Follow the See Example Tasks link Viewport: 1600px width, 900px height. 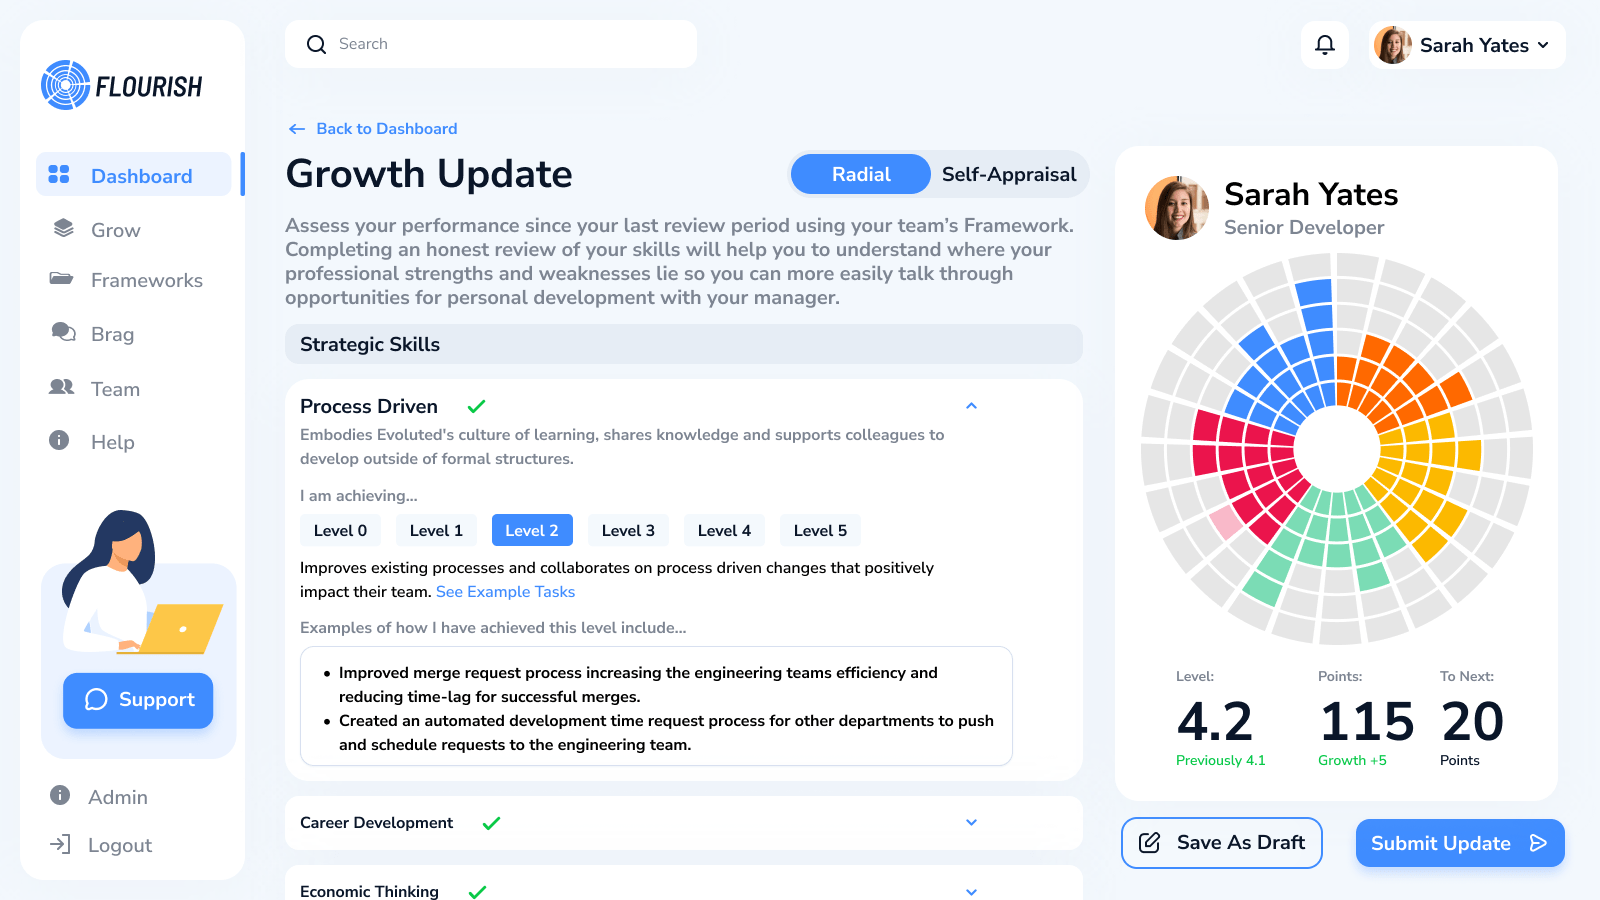[505, 592]
